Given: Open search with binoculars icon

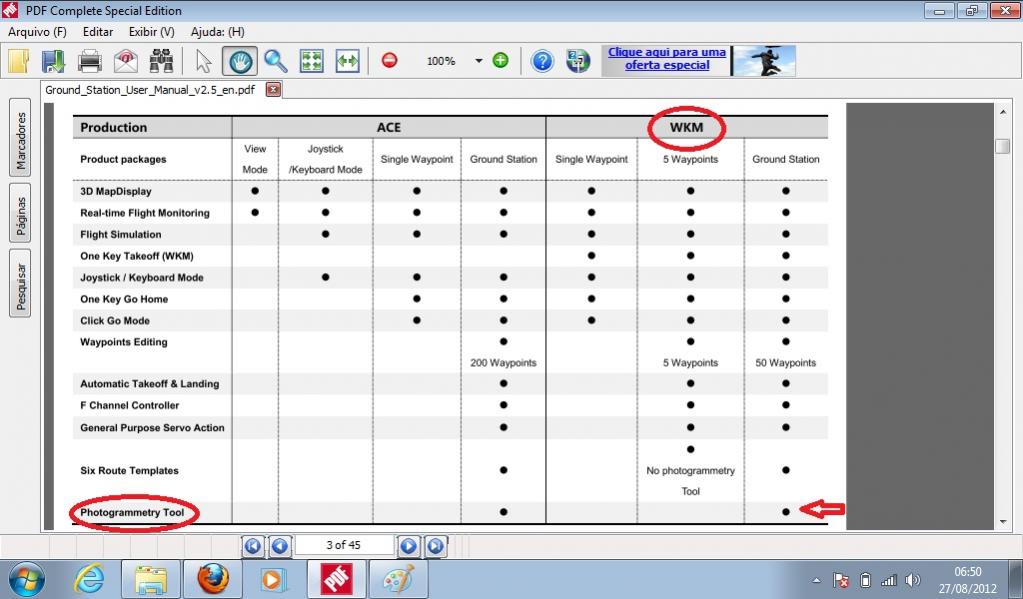Looking at the screenshot, I should (x=161, y=61).
